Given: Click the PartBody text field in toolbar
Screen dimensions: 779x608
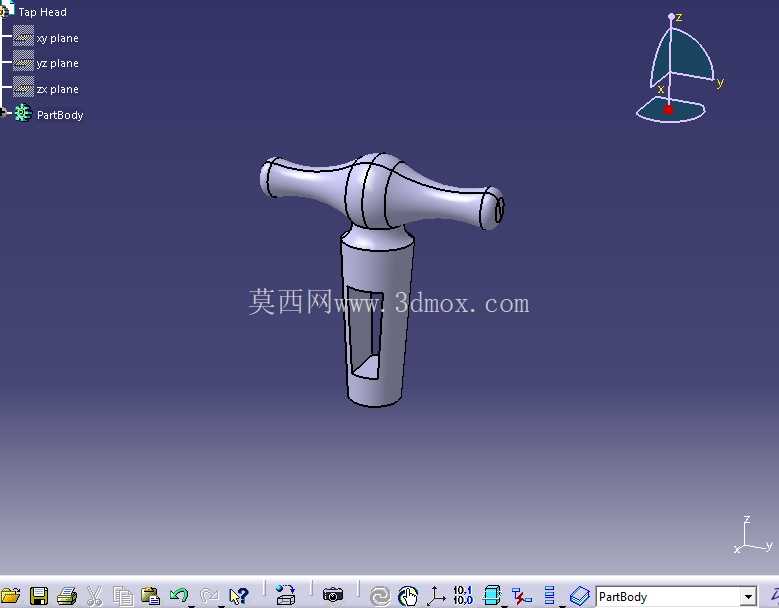Looking at the screenshot, I should 669,597.
